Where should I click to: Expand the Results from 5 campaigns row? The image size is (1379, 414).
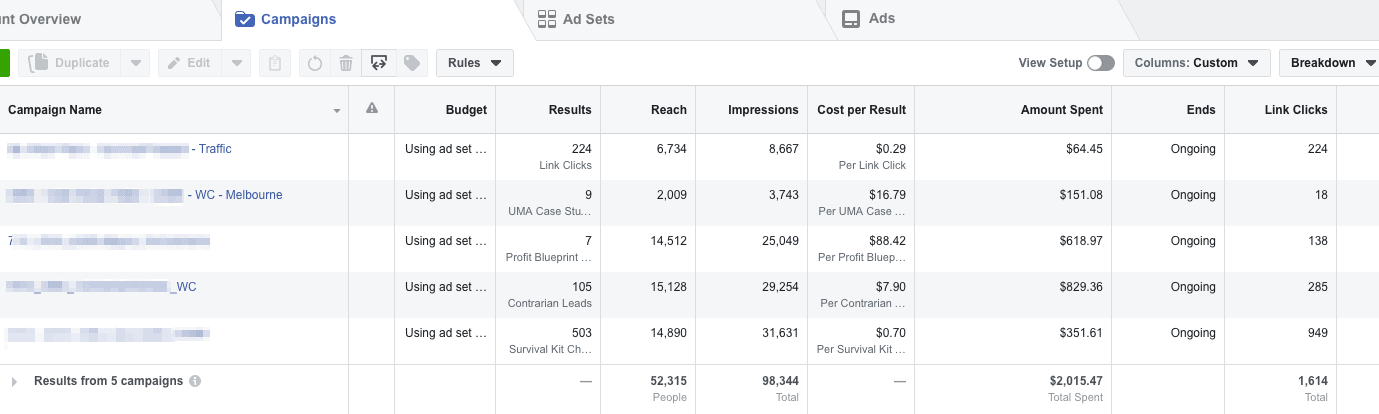point(14,381)
